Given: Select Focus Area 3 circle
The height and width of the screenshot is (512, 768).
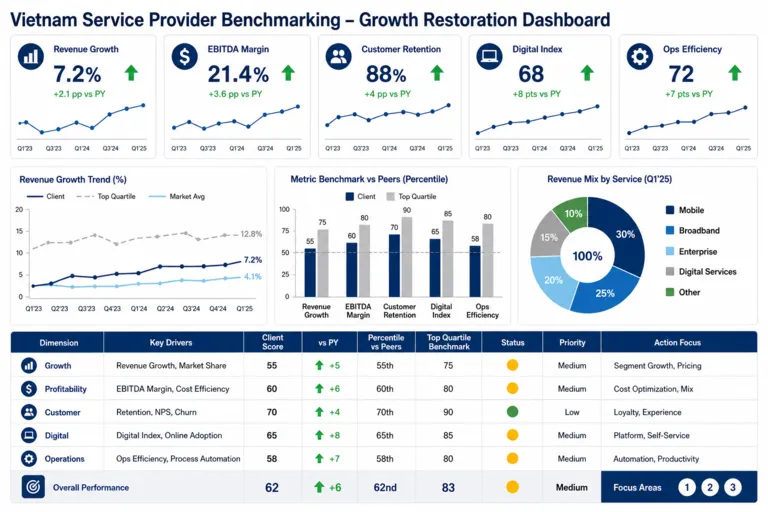Looking at the screenshot, I should (733, 487).
